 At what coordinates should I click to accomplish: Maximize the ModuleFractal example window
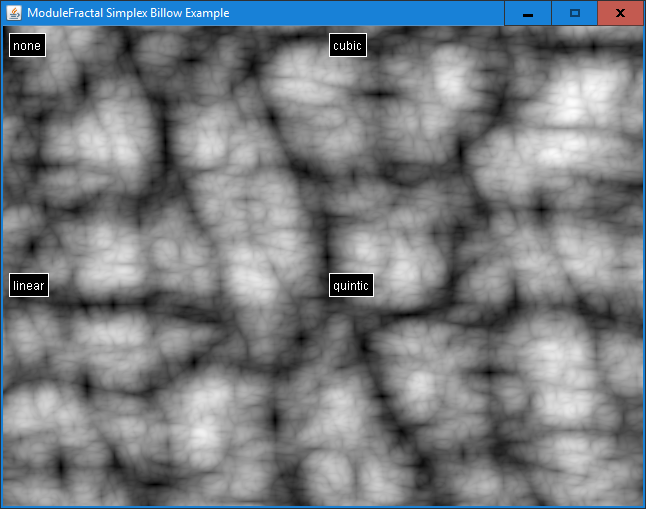tap(574, 13)
